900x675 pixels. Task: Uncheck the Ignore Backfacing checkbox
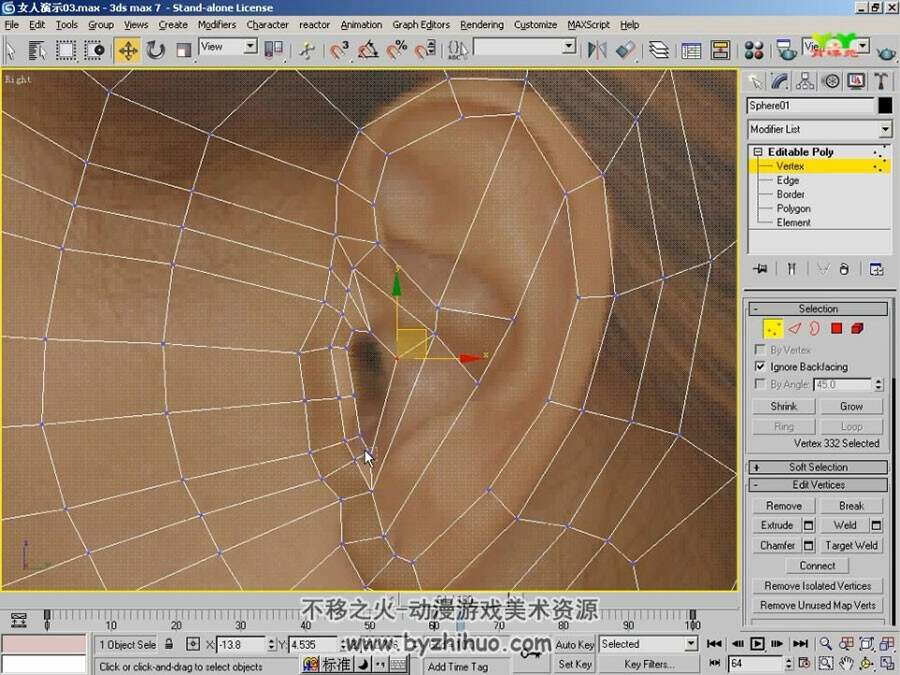(x=760, y=366)
